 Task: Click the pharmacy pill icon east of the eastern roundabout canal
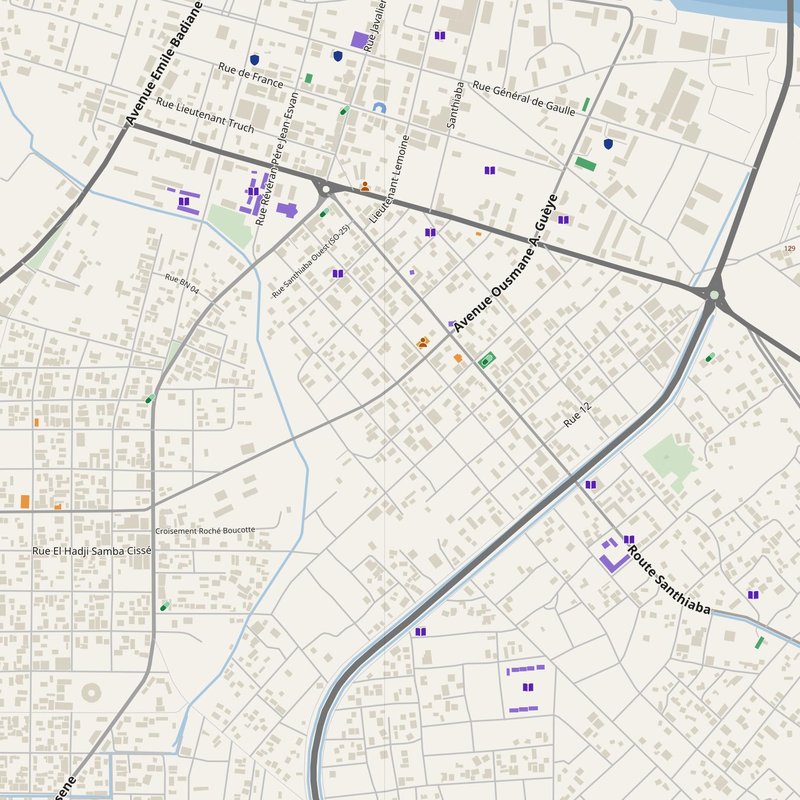point(710,357)
